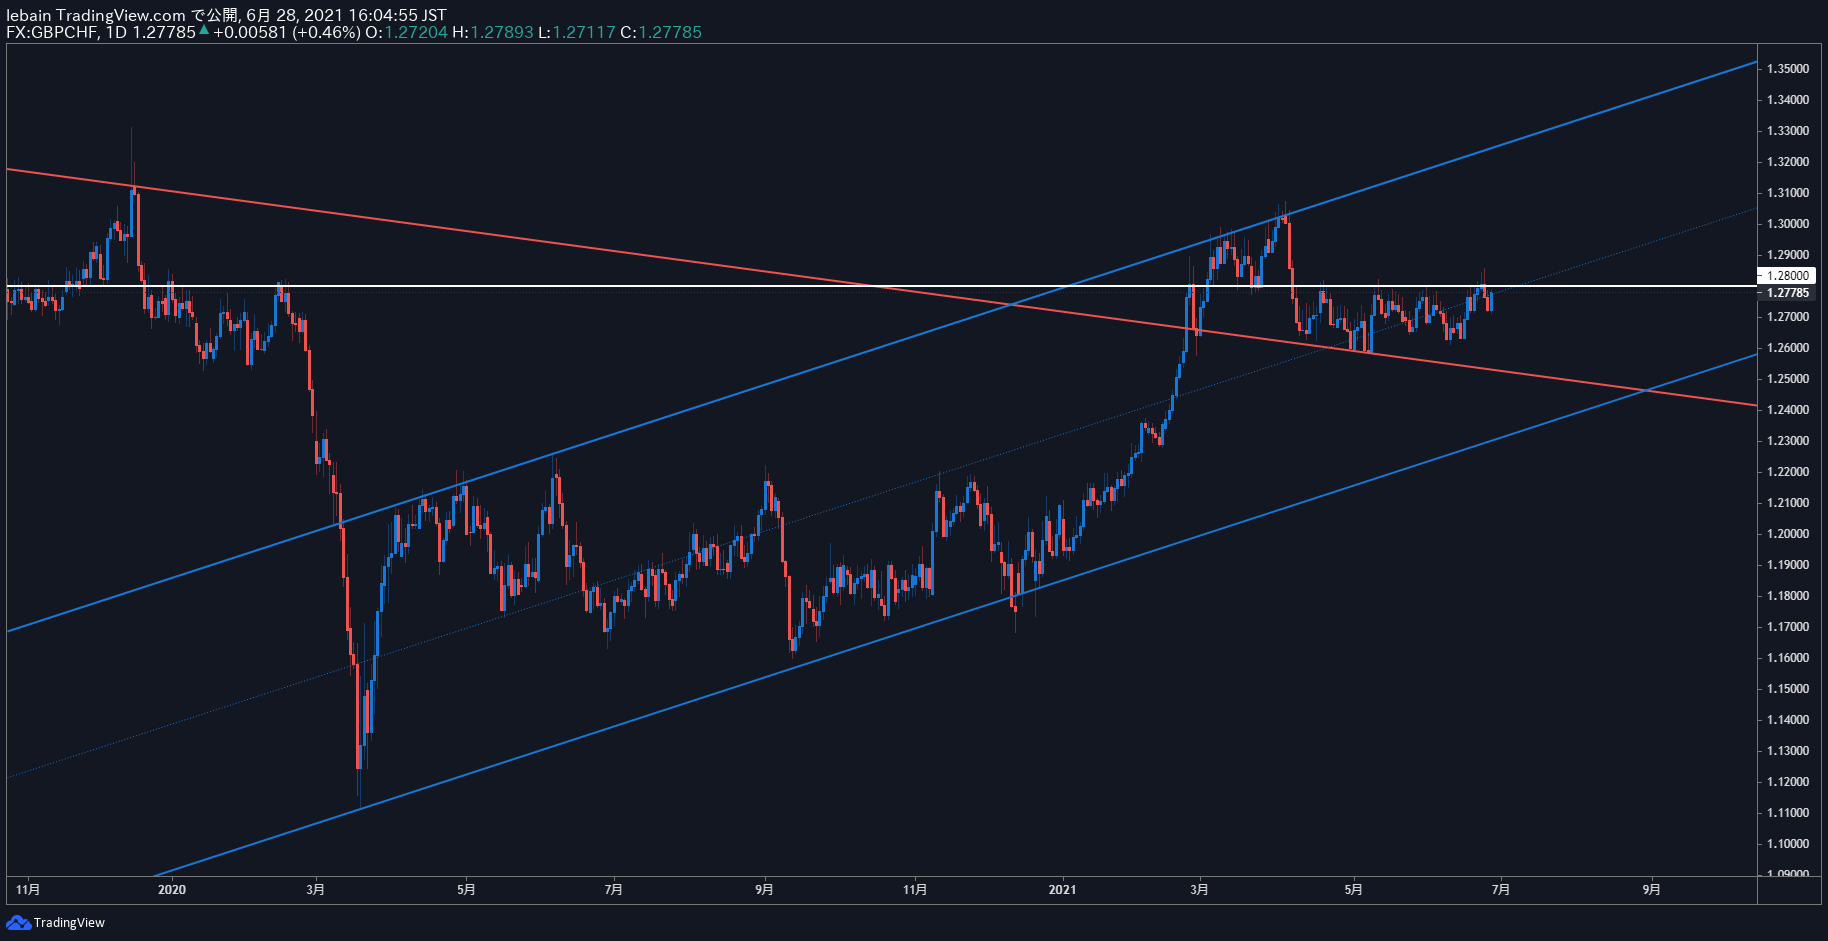This screenshot has width=1828, height=941.
Task: Click the 1.33000 price axis label
Action: (x=1788, y=131)
